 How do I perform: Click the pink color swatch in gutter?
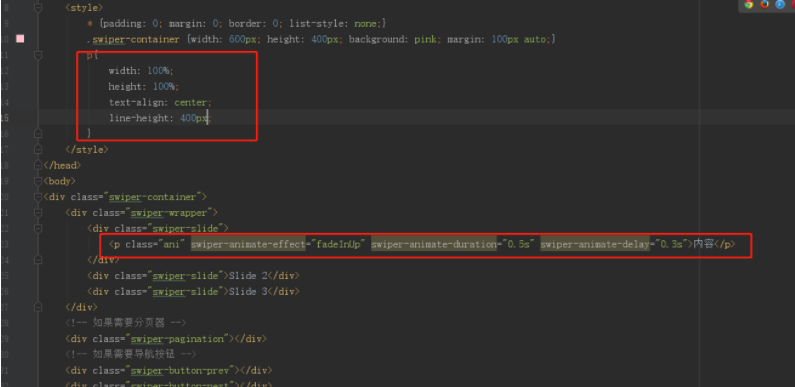coord(20,39)
